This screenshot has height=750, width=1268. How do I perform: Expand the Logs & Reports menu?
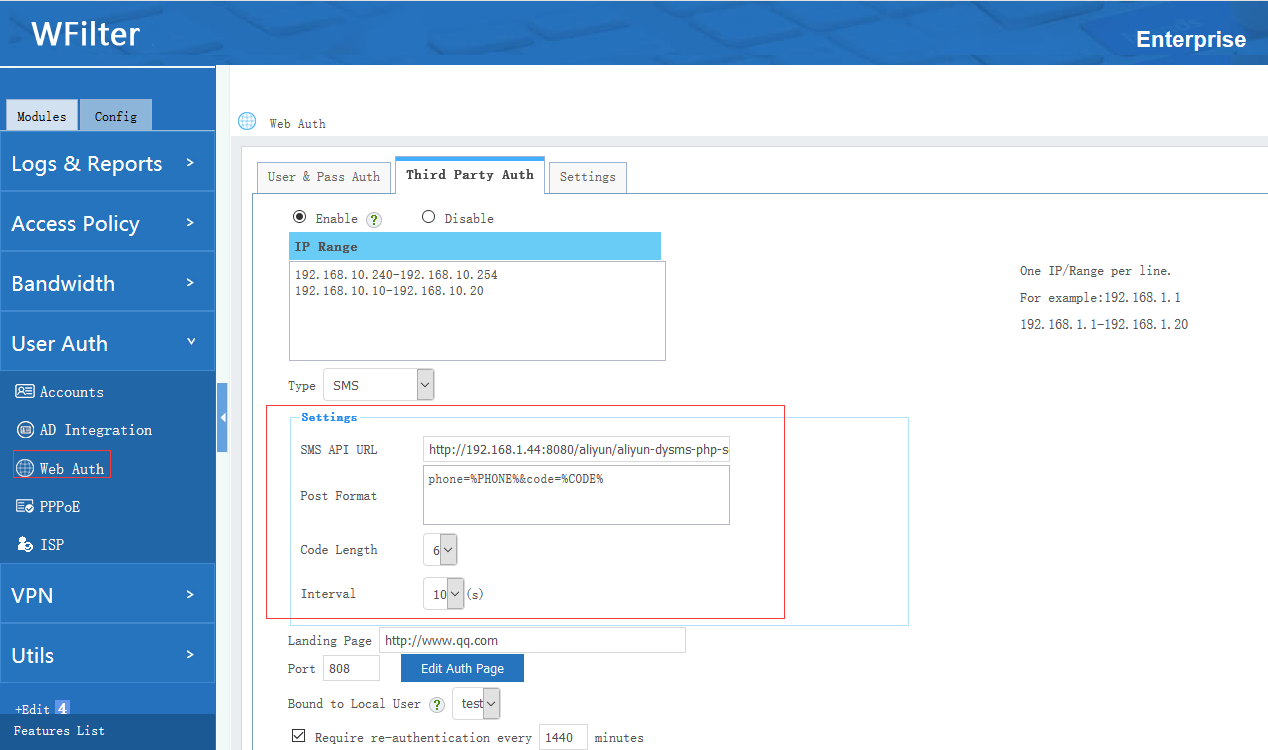107,164
